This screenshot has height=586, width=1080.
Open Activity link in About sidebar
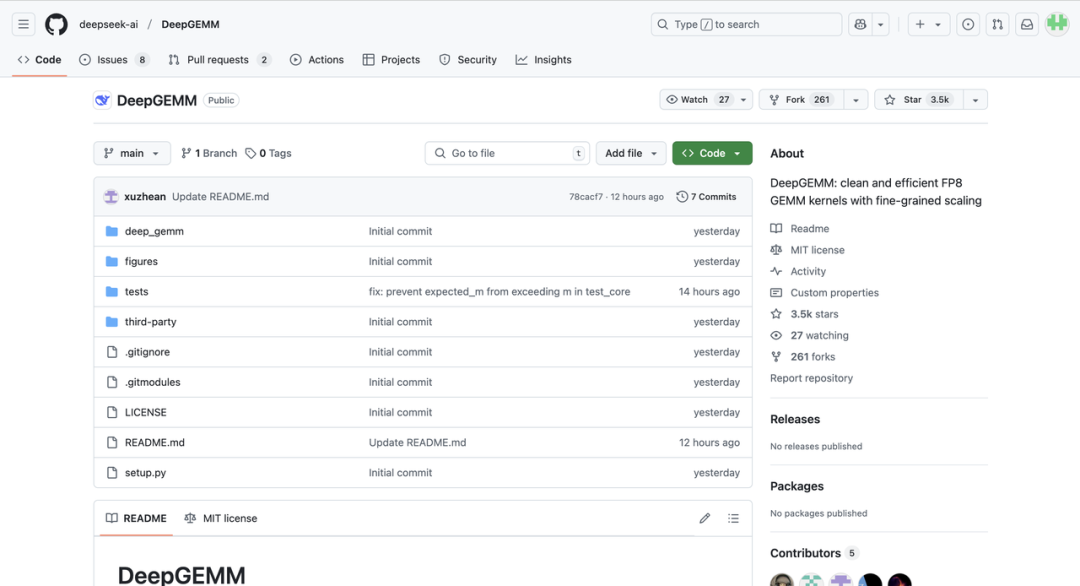[807, 271]
